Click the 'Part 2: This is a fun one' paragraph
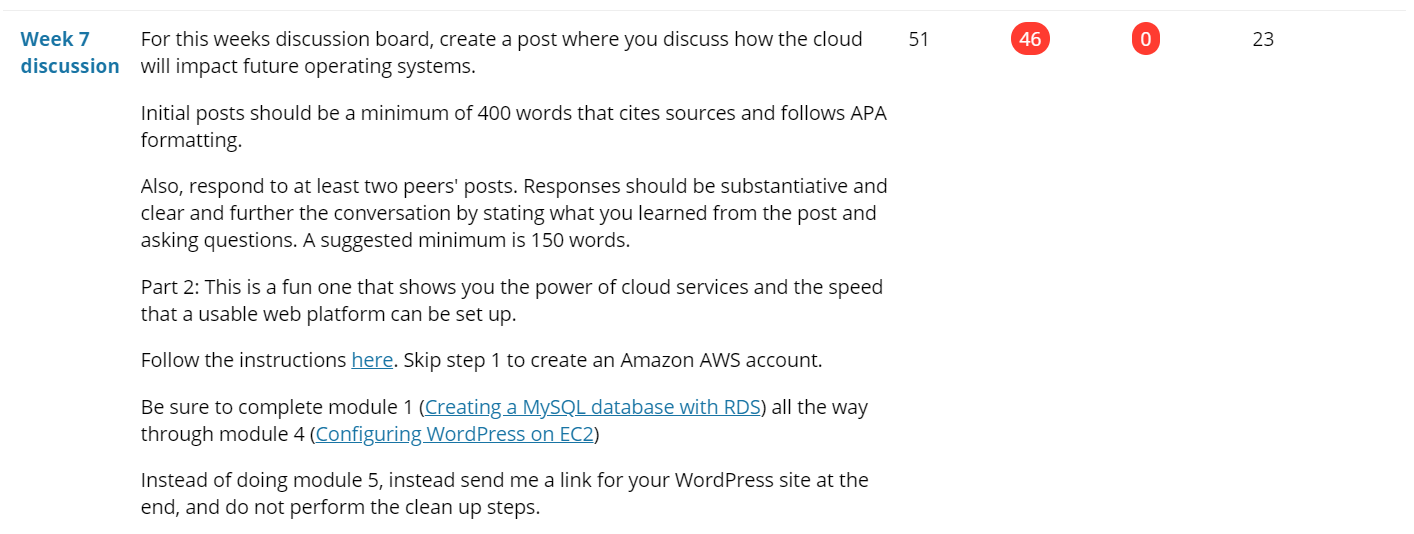 point(512,300)
